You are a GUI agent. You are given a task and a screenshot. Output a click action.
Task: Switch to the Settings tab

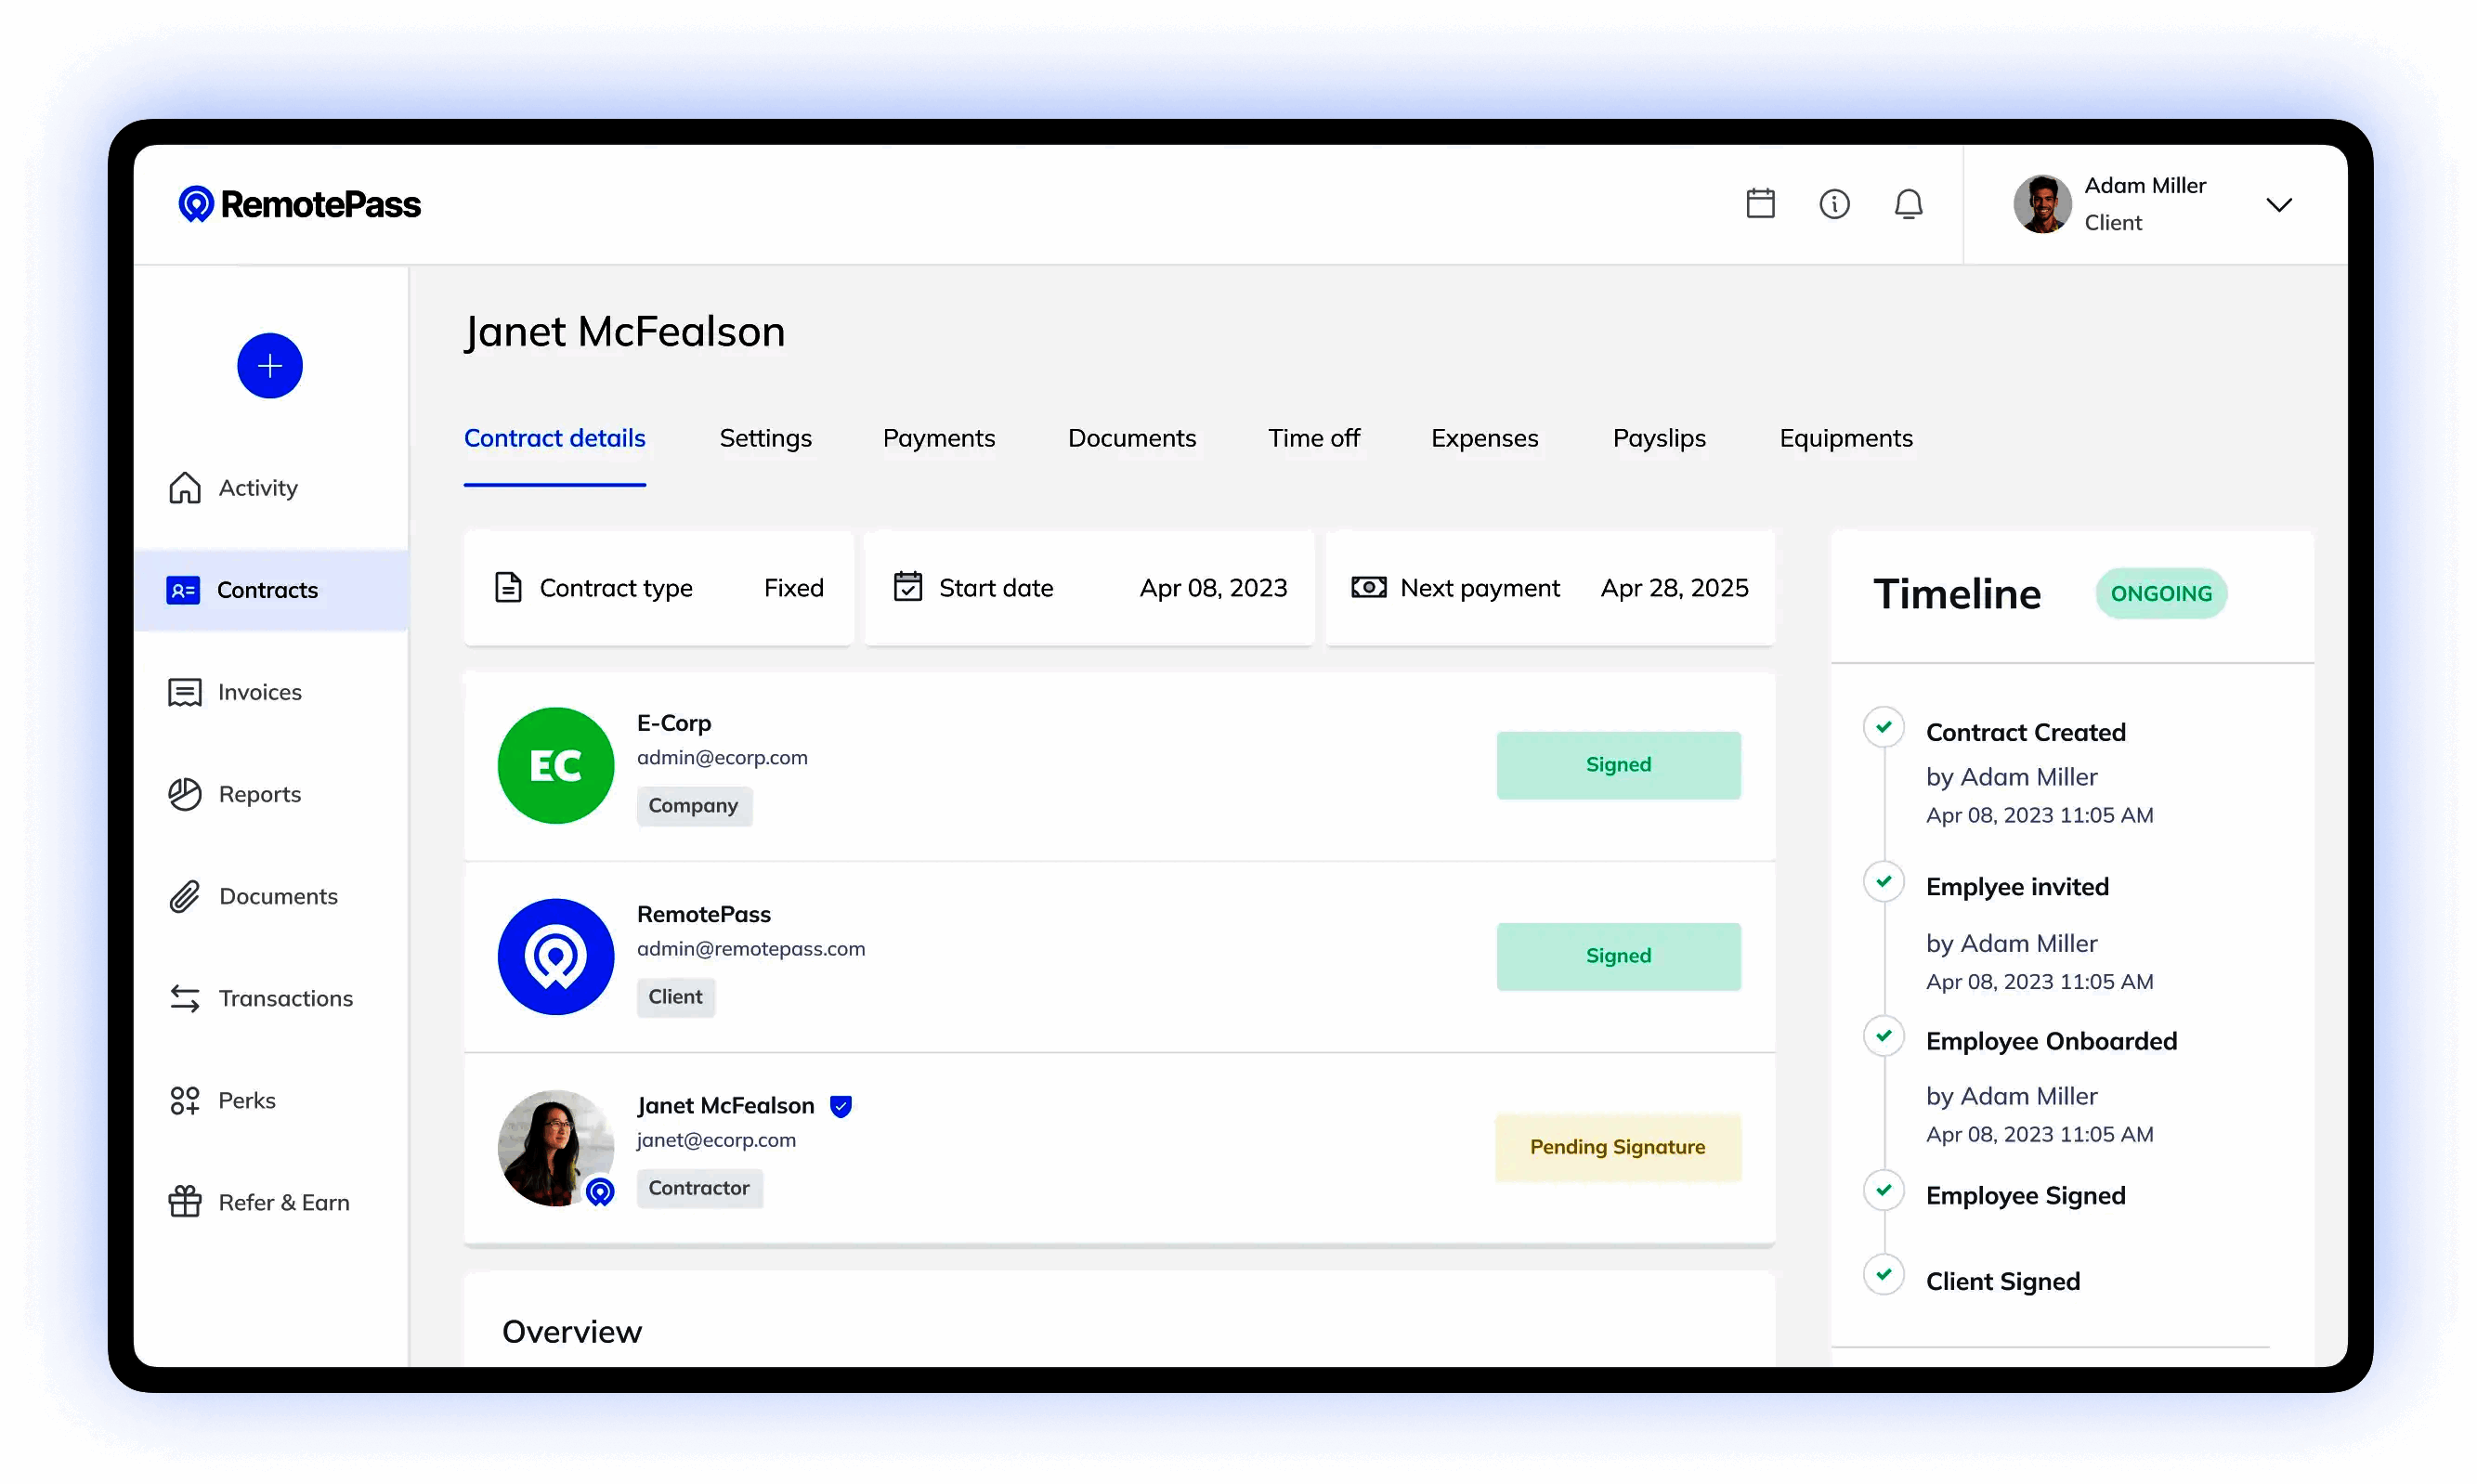(766, 439)
